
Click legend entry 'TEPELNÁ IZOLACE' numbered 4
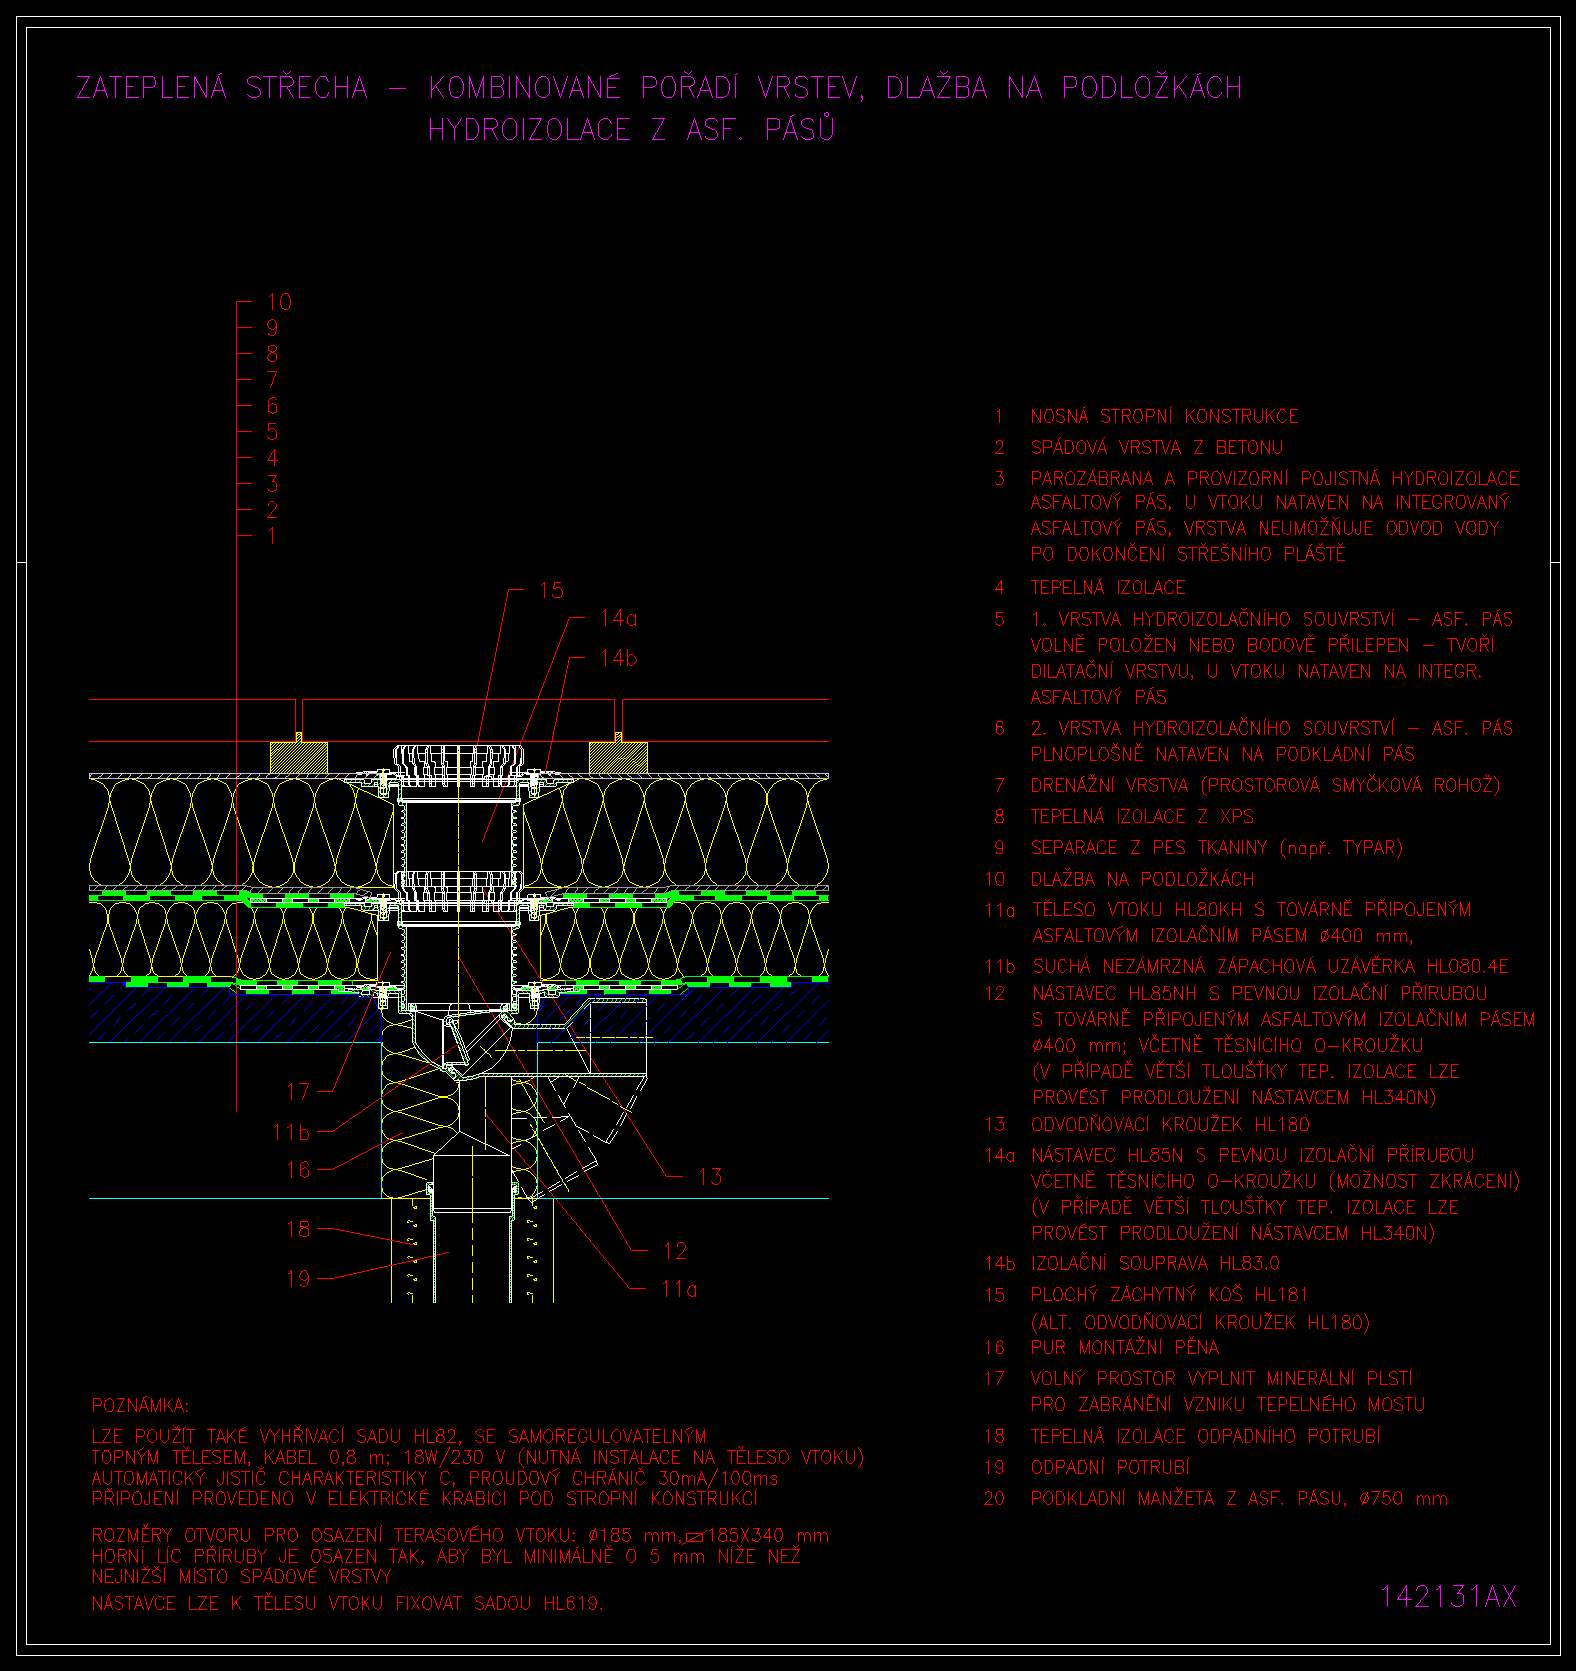[1108, 587]
